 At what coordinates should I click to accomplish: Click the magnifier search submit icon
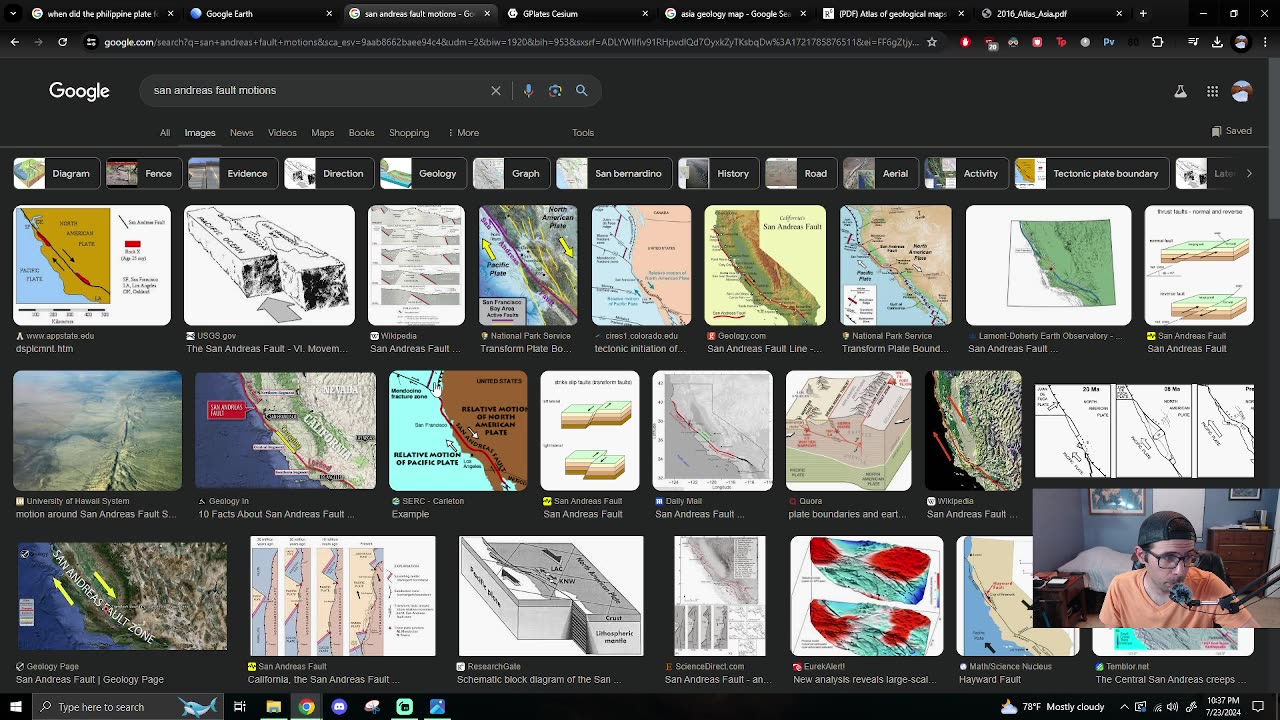point(581,90)
